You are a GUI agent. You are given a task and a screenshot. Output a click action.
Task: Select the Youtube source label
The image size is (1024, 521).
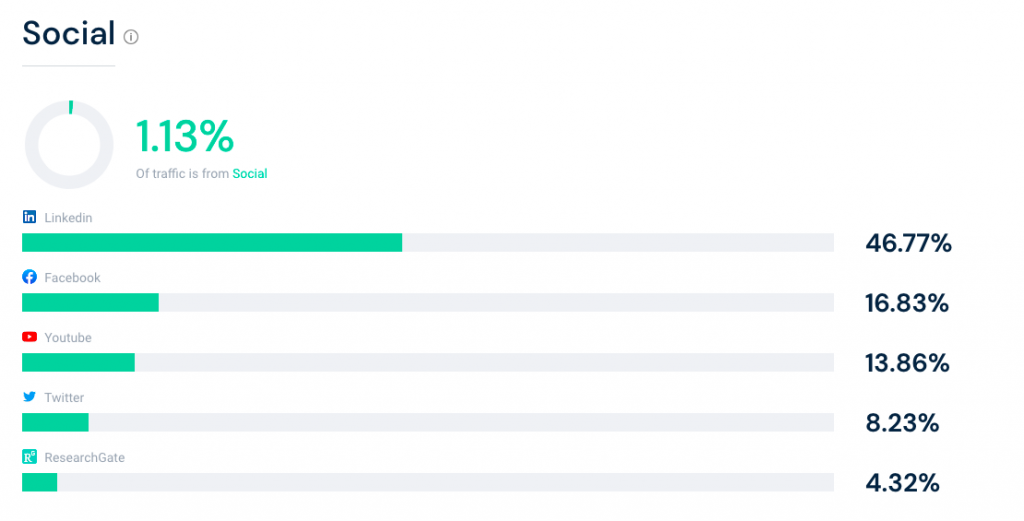click(68, 338)
